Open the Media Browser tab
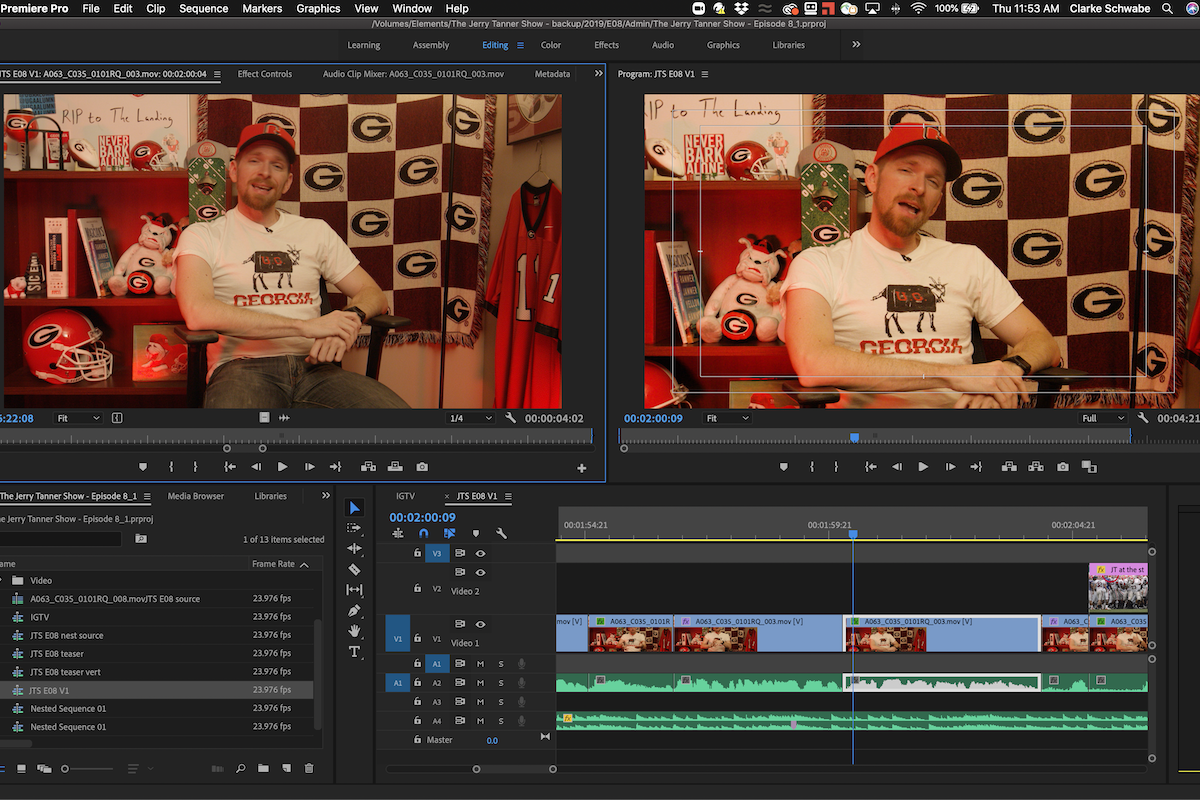This screenshot has height=800, width=1200. tap(196, 496)
